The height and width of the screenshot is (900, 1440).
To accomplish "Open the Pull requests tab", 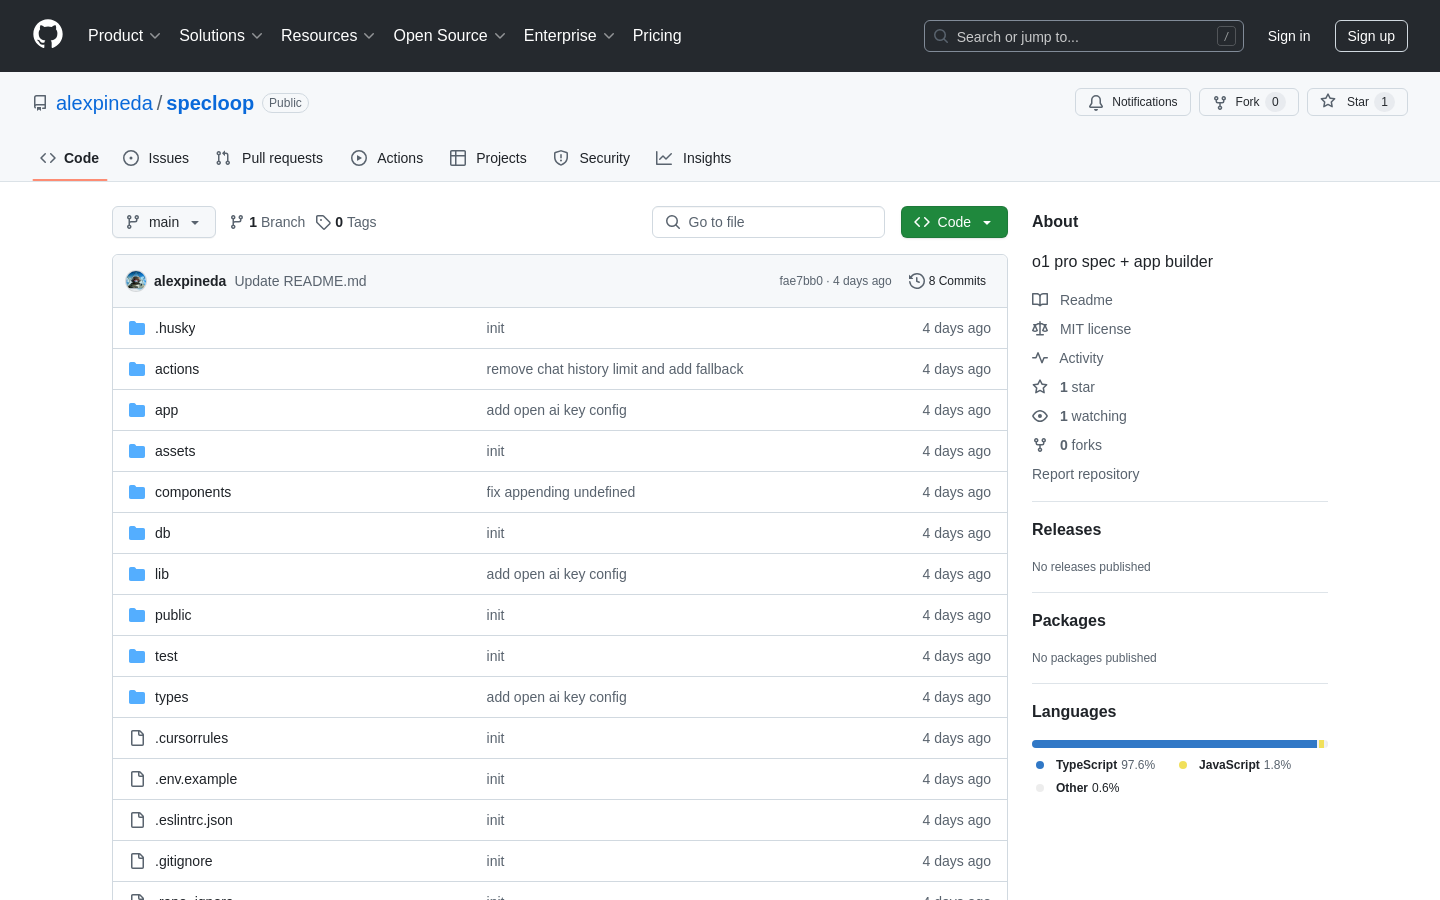I will pos(269,158).
